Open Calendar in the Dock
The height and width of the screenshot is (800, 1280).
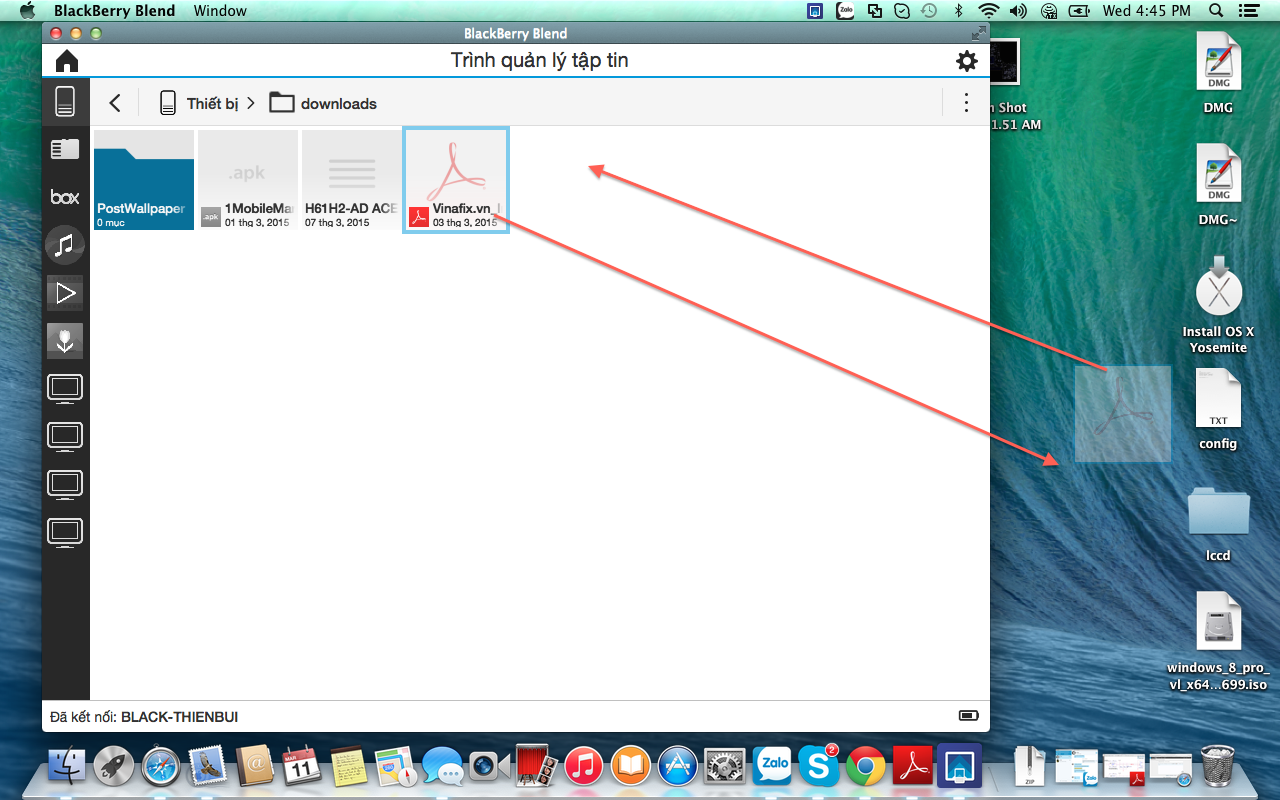coord(302,766)
